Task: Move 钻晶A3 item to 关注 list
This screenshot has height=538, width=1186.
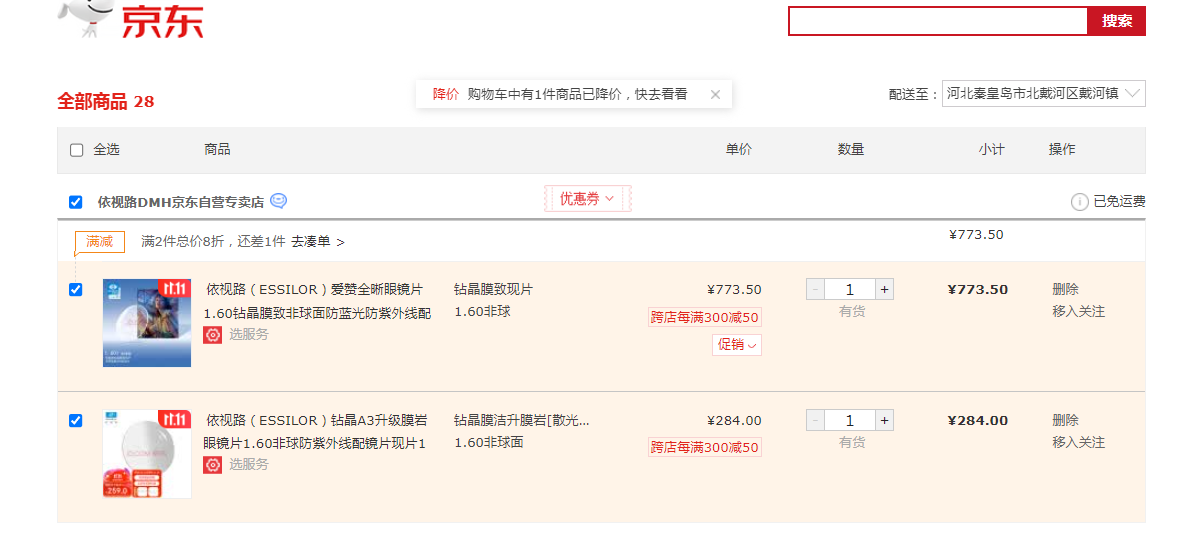Action: pos(1079,442)
